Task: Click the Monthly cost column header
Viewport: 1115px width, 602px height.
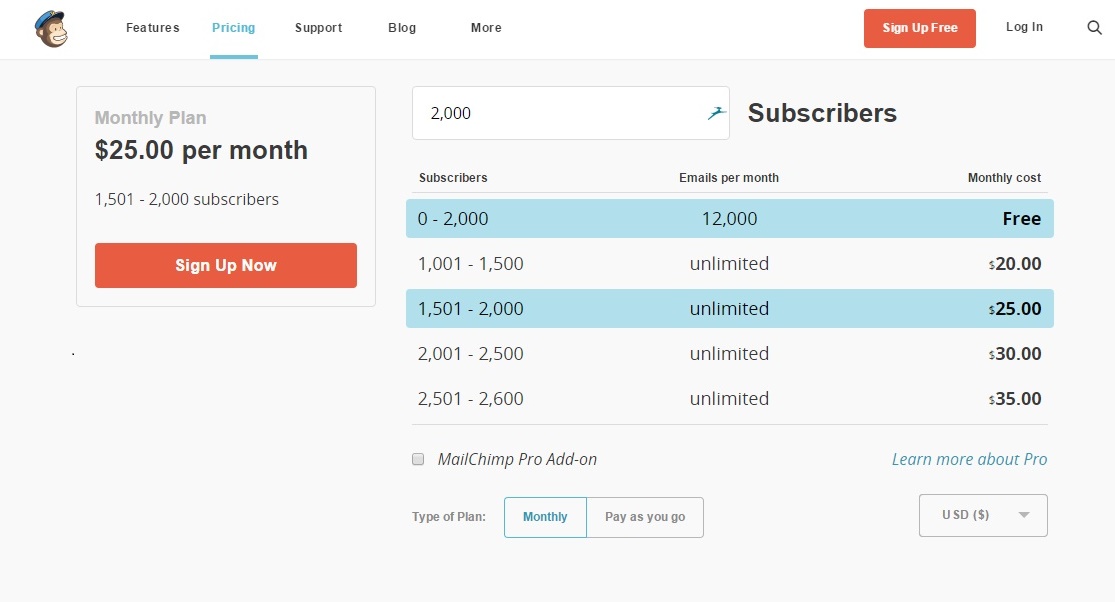Action: (x=1004, y=178)
